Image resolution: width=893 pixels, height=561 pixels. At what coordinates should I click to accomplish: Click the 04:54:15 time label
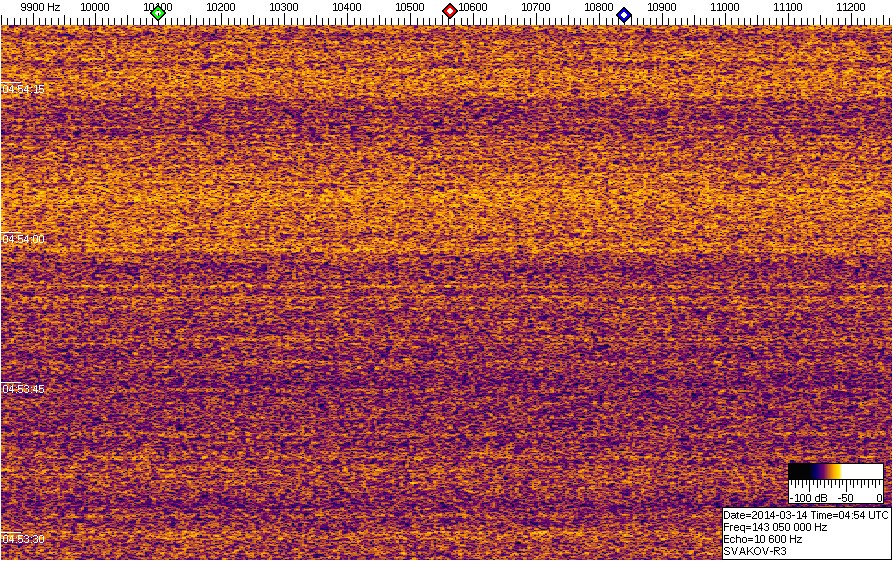coord(23,89)
